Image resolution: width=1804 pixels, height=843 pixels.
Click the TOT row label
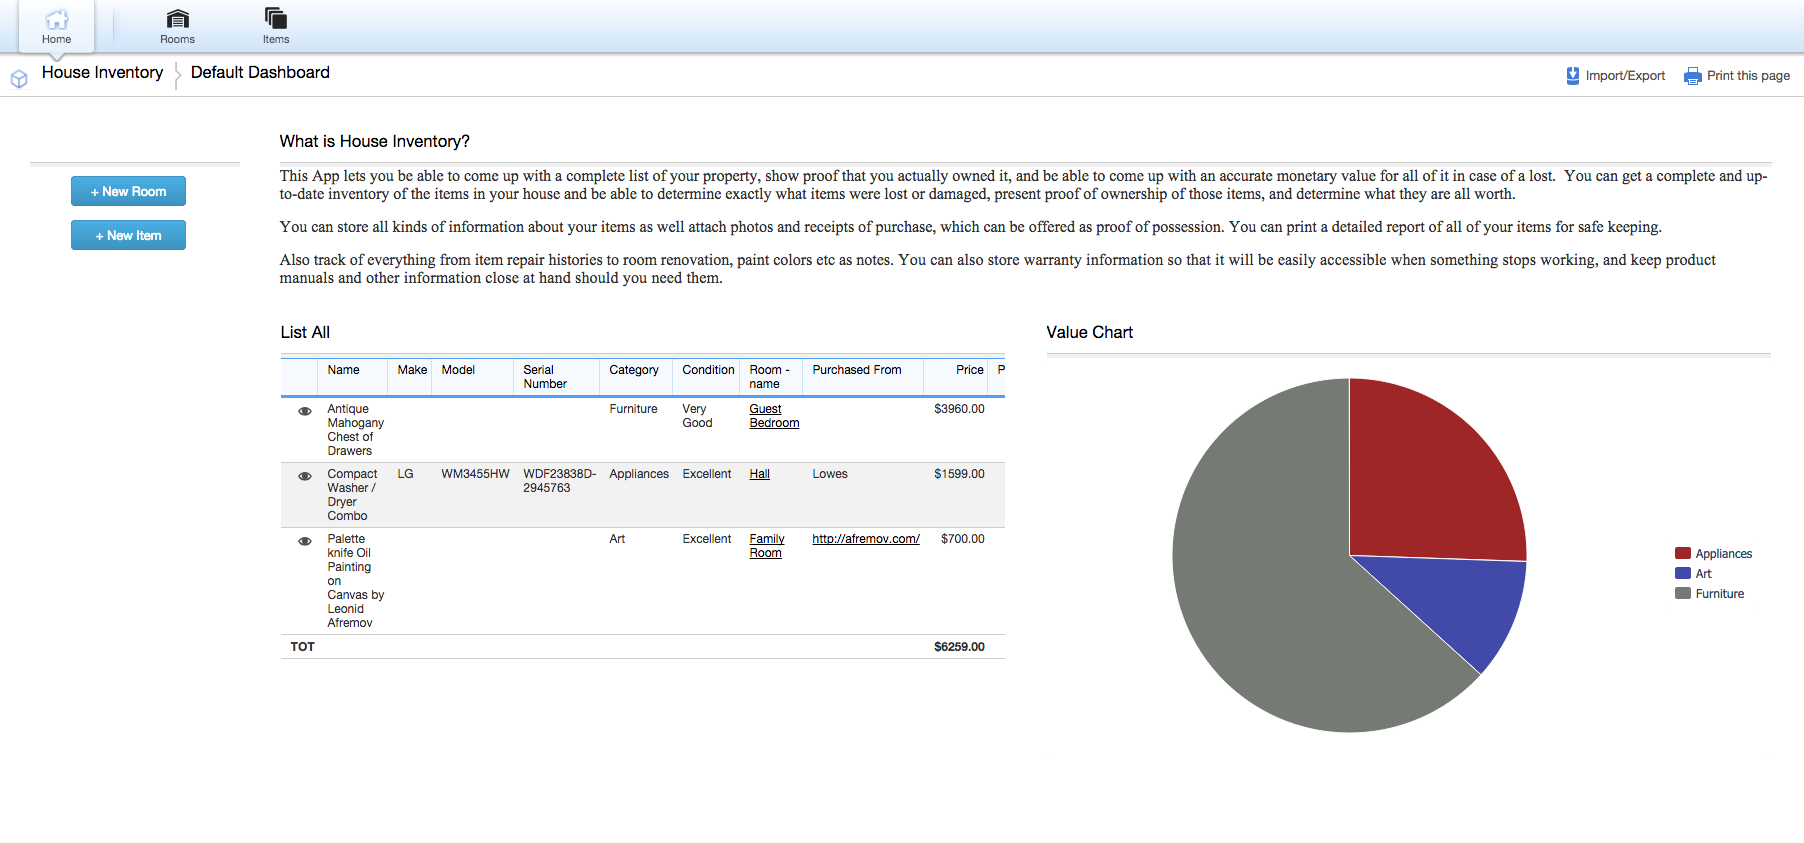302,647
